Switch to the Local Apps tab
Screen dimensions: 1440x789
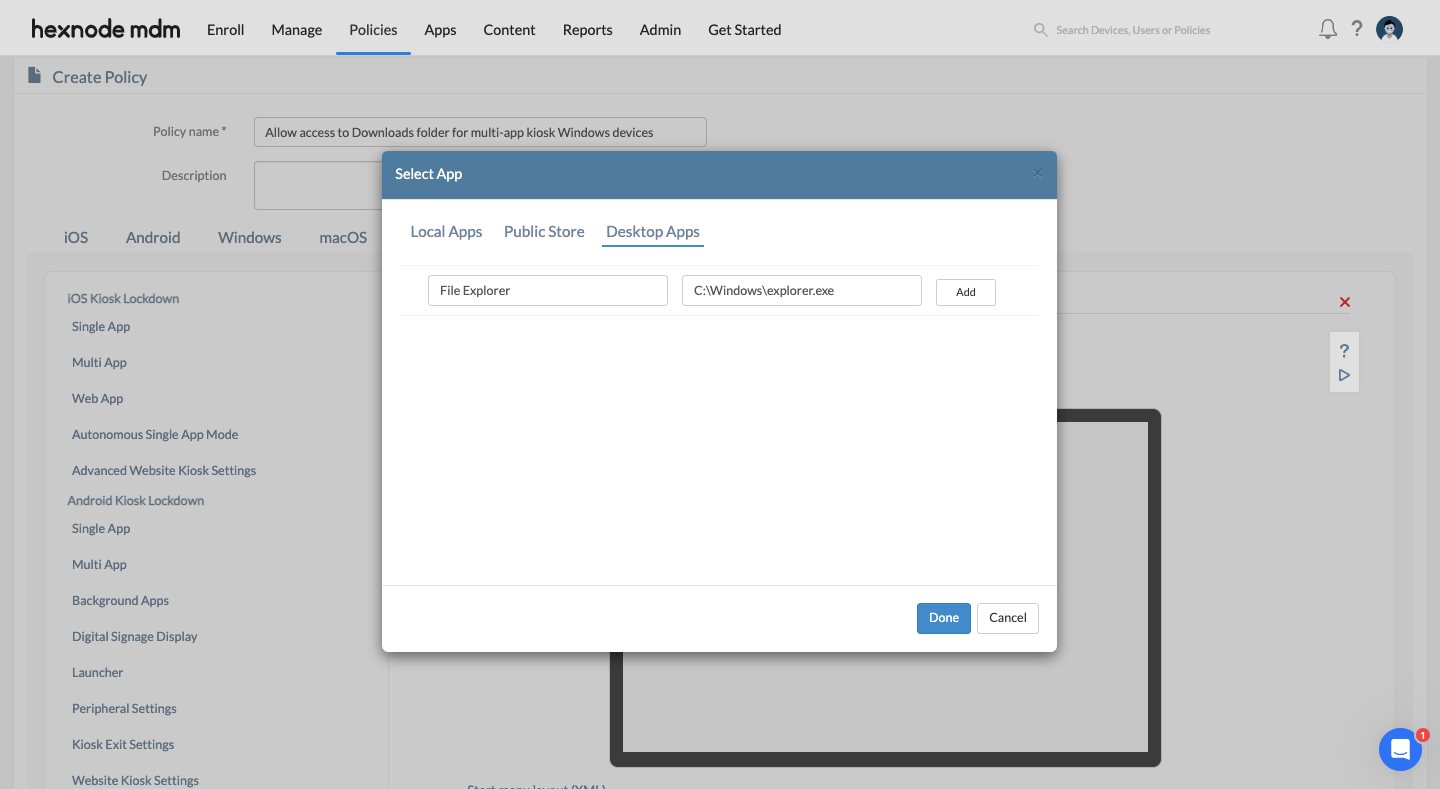coord(446,232)
